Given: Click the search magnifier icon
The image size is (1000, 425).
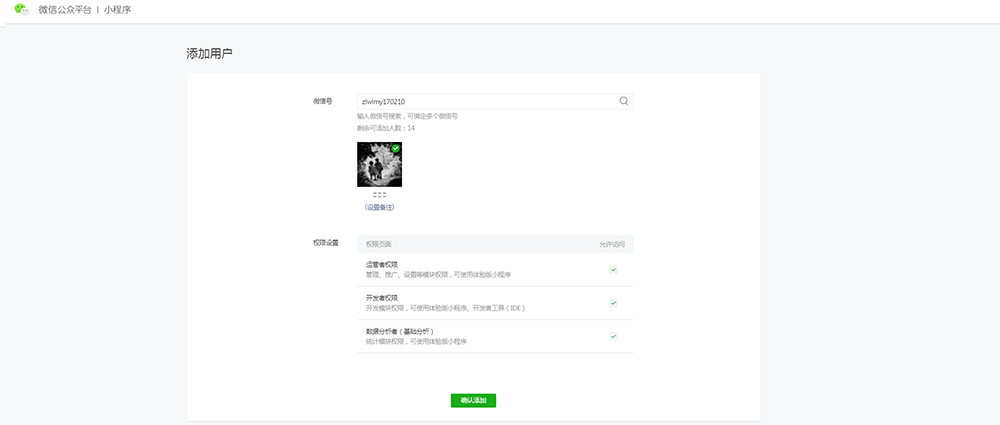Looking at the screenshot, I should (624, 101).
